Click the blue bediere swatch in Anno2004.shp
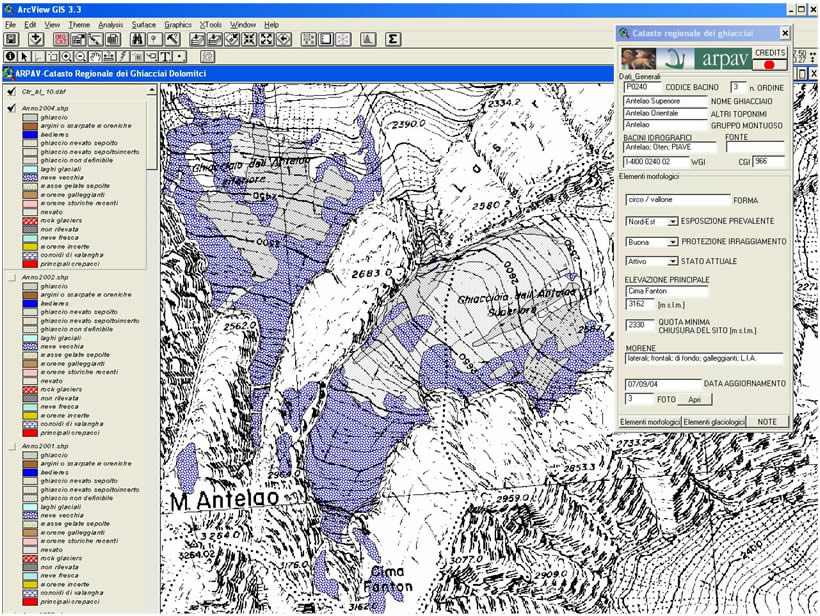 pyautogui.click(x=30, y=135)
